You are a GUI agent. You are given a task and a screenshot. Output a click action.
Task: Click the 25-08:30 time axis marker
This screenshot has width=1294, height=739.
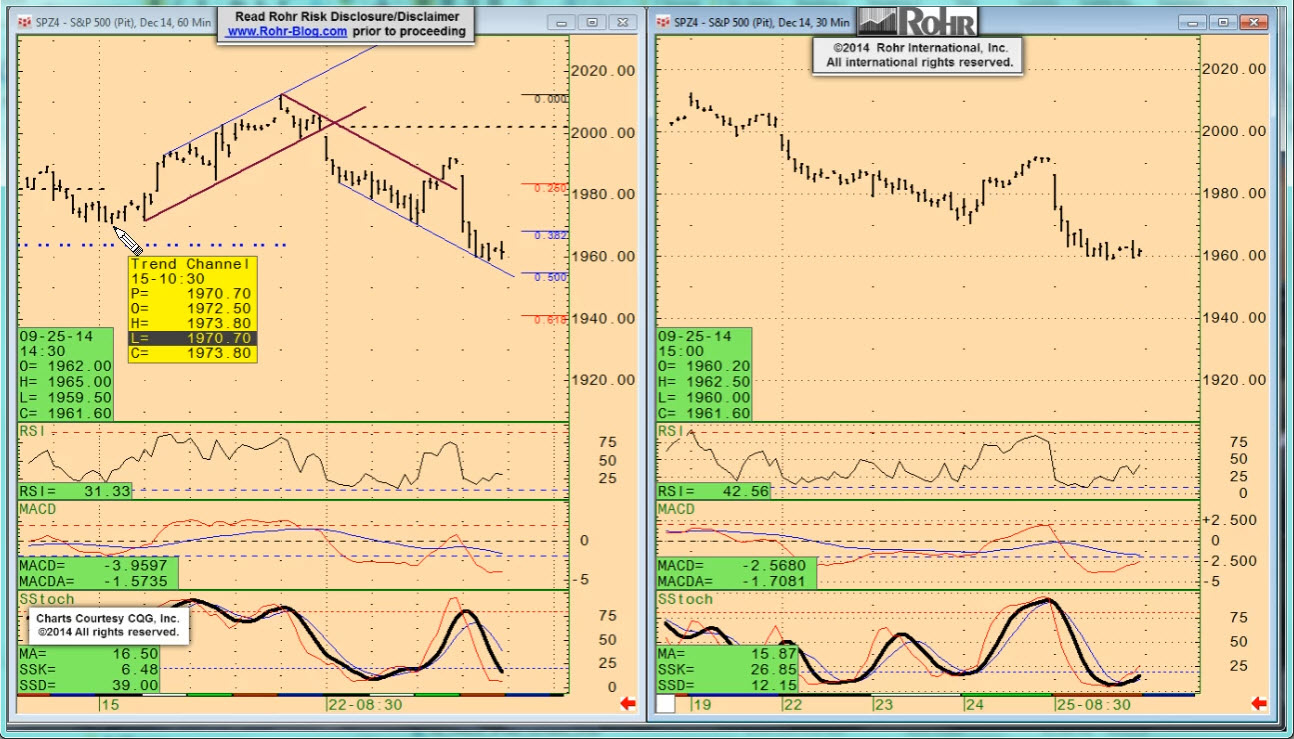pos(1092,704)
